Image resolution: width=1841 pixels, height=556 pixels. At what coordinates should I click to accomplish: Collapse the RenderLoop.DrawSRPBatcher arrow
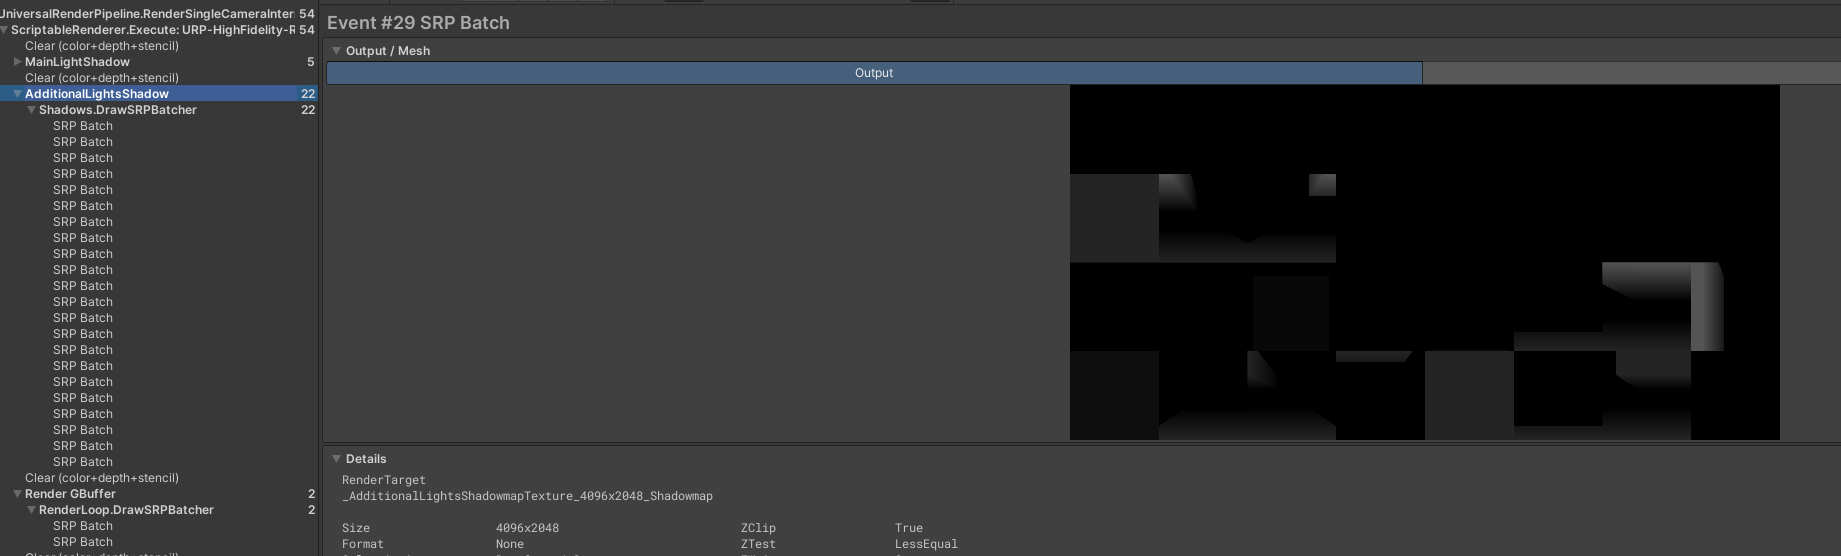click(31, 510)
